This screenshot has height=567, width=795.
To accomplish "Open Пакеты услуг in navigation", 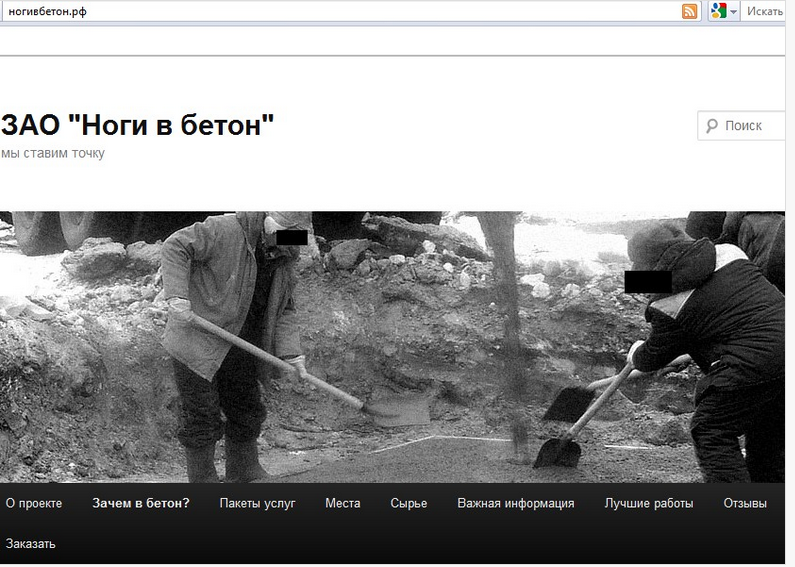I will coord(257,503).
